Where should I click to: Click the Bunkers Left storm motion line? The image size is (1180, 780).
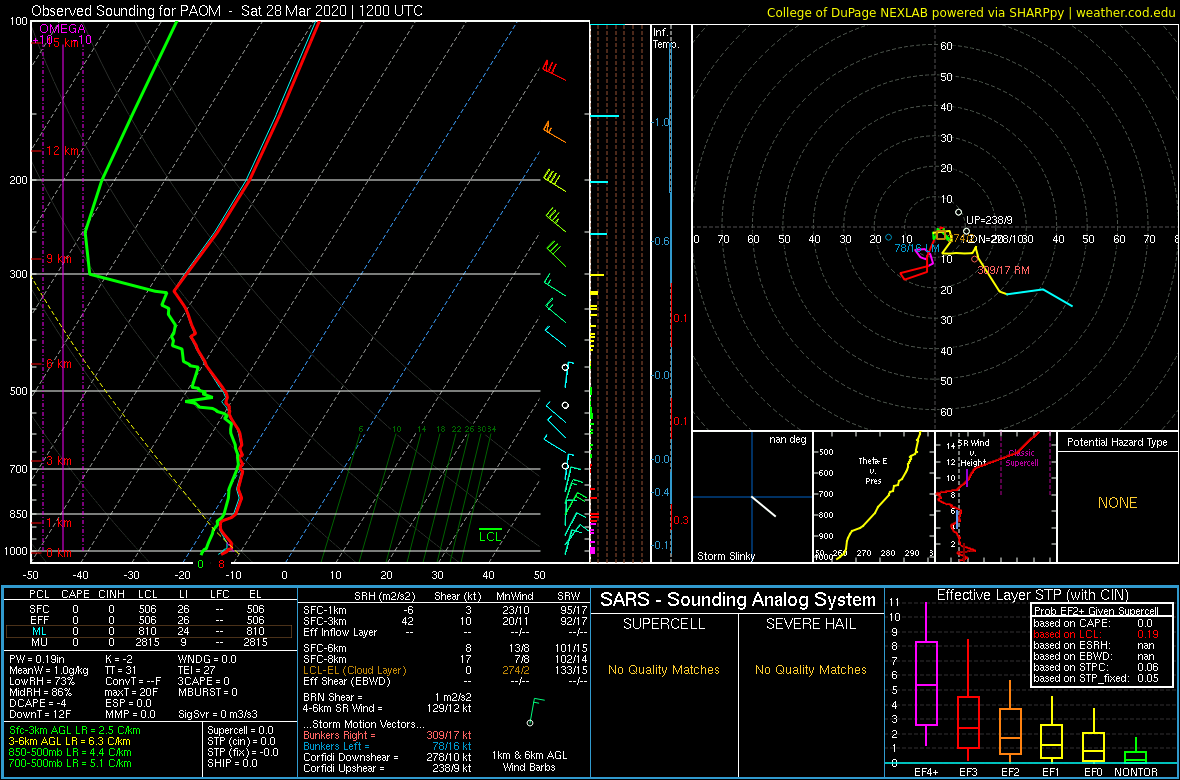(387, 745)
